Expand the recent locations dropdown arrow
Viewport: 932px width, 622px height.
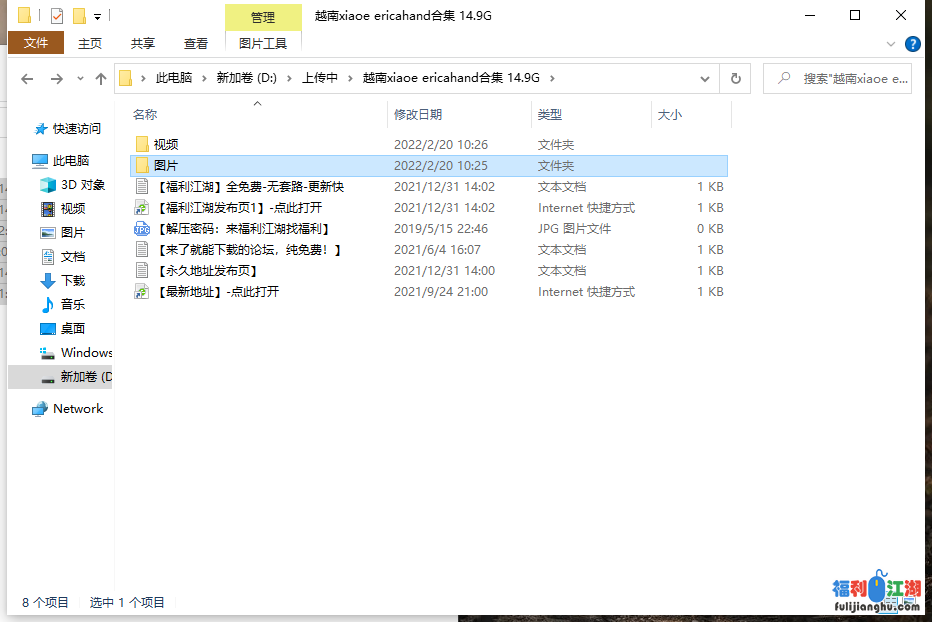click(80, 79)
